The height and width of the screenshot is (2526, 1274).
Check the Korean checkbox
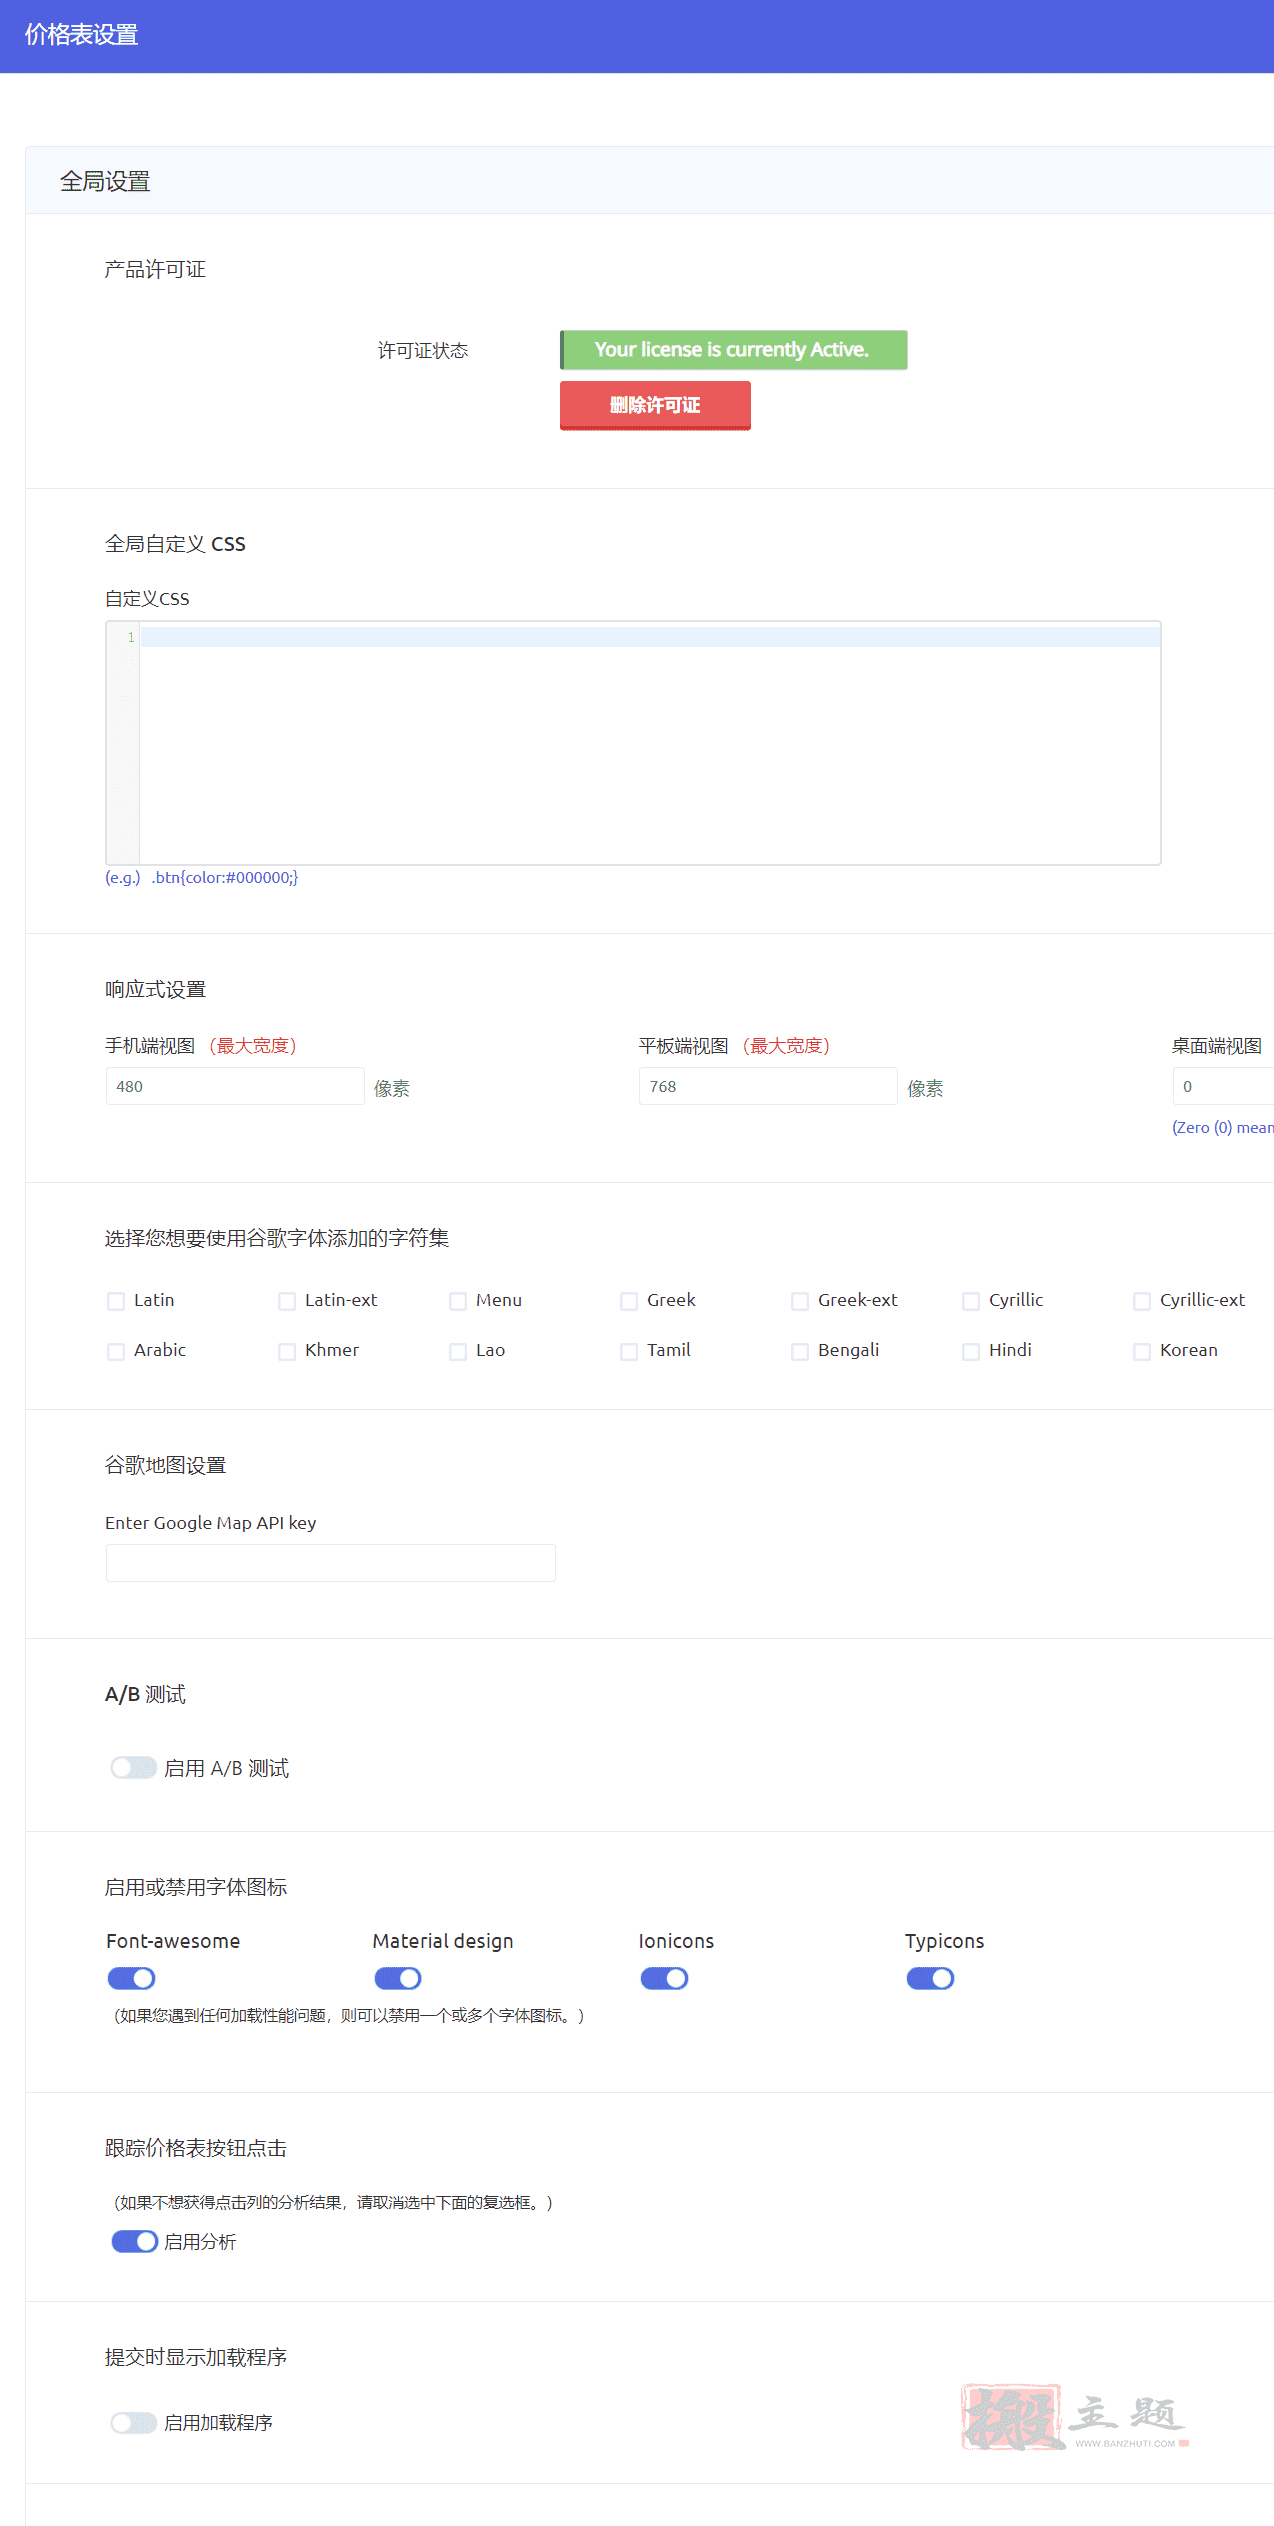1142,1352
